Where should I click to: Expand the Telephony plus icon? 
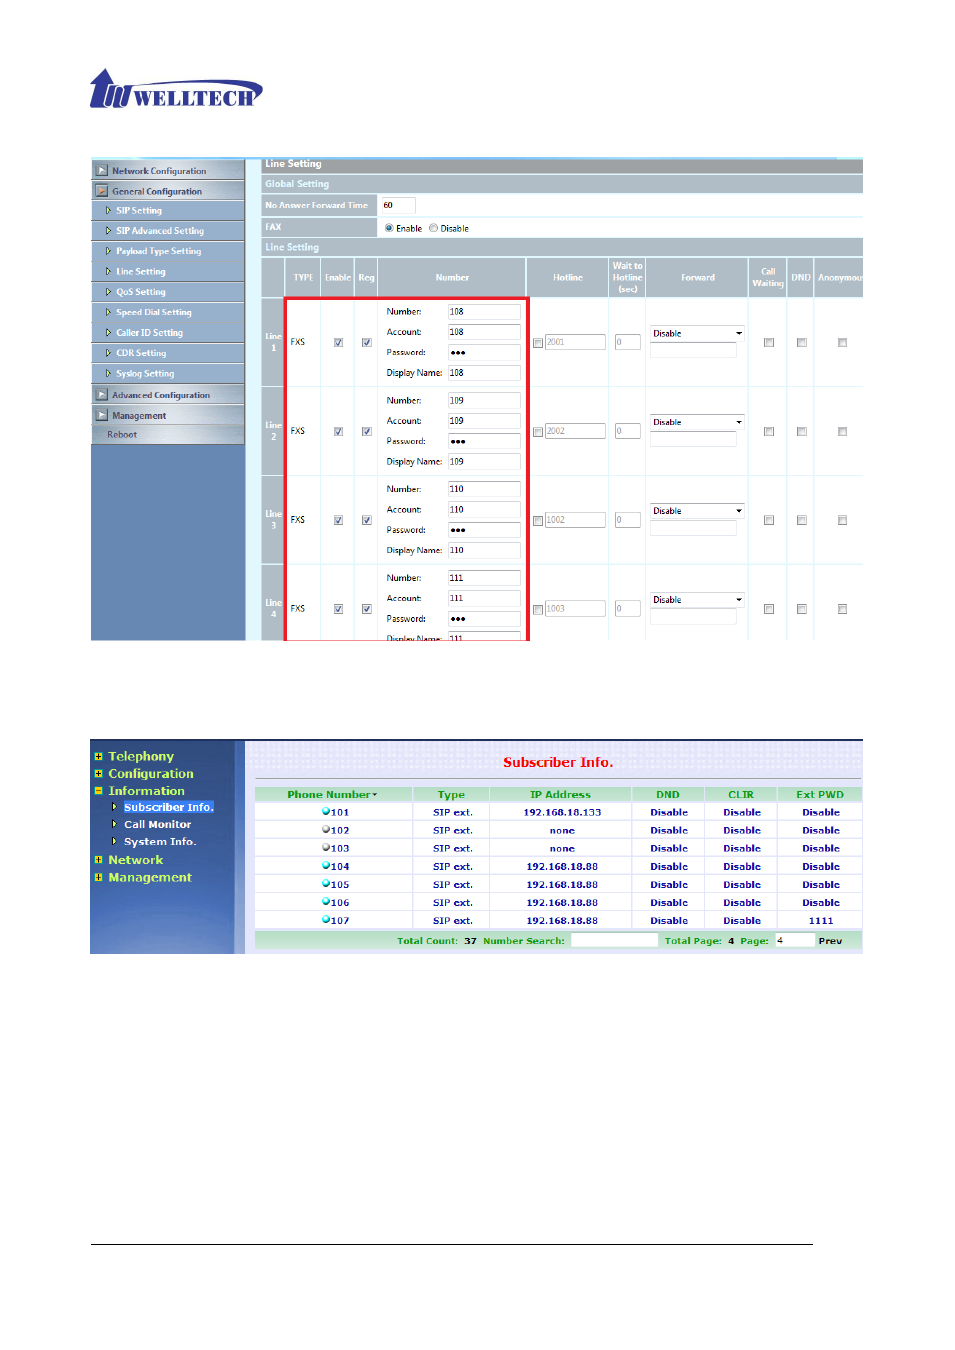point(98,757)
